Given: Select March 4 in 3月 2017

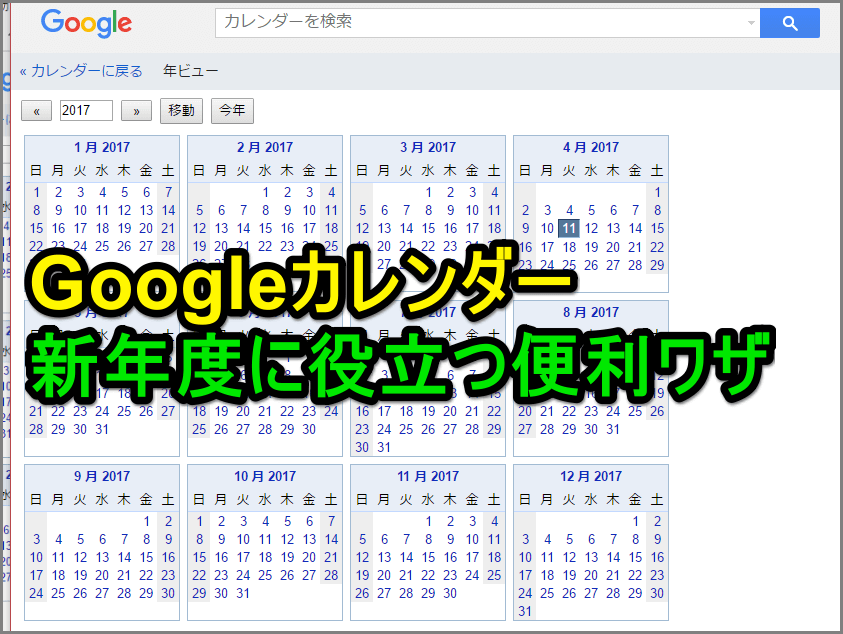Looking at the screenshot, I should click(495, 193).
